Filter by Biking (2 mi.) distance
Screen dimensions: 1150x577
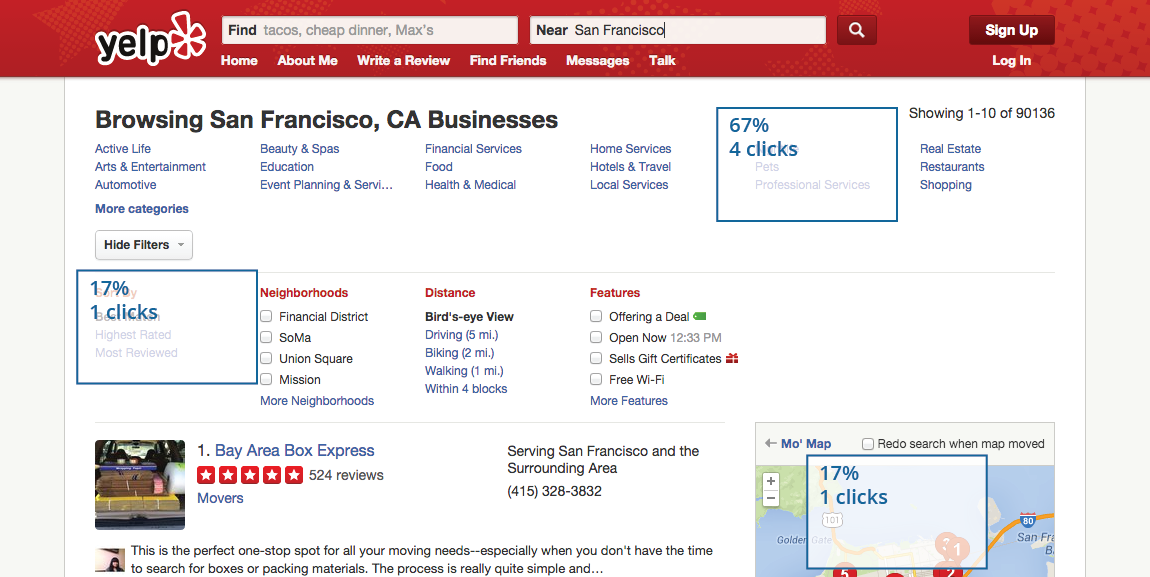[458, 353]
